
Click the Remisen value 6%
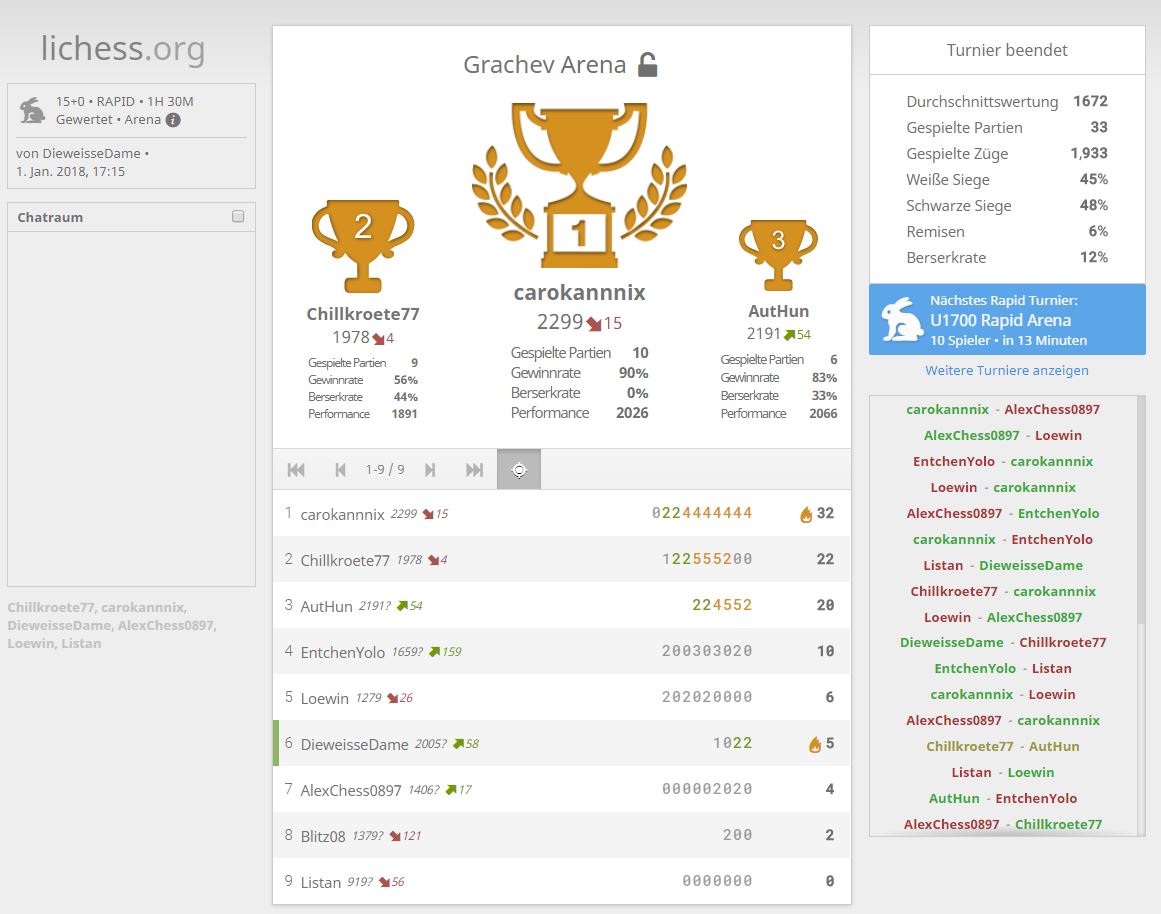point(1098,231)
